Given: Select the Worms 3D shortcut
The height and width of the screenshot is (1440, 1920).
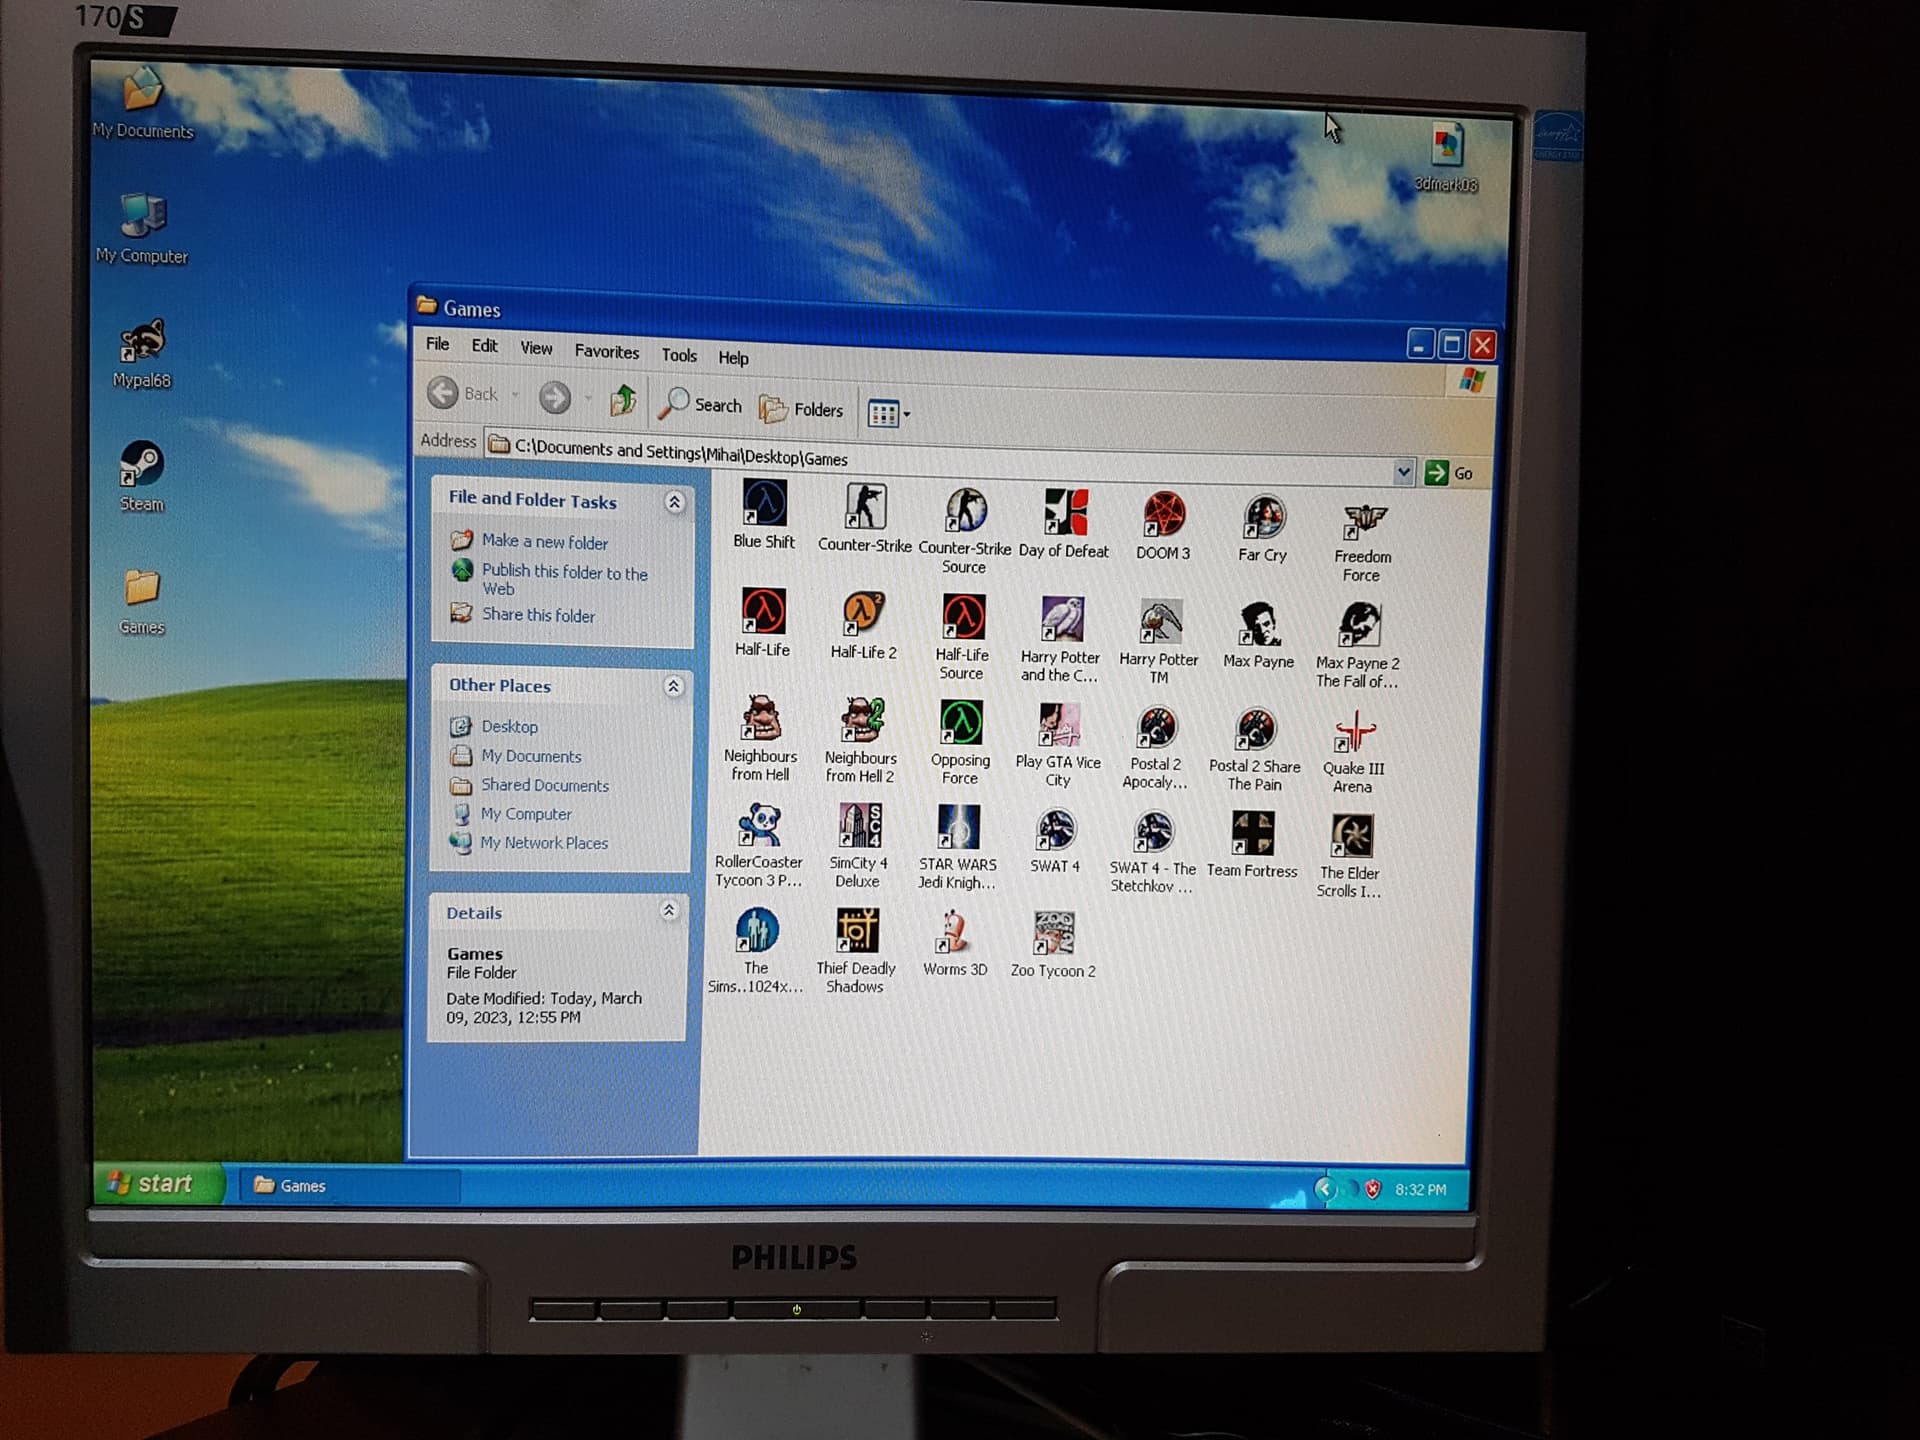Looking at the screenshot, I should coord(954,934).
